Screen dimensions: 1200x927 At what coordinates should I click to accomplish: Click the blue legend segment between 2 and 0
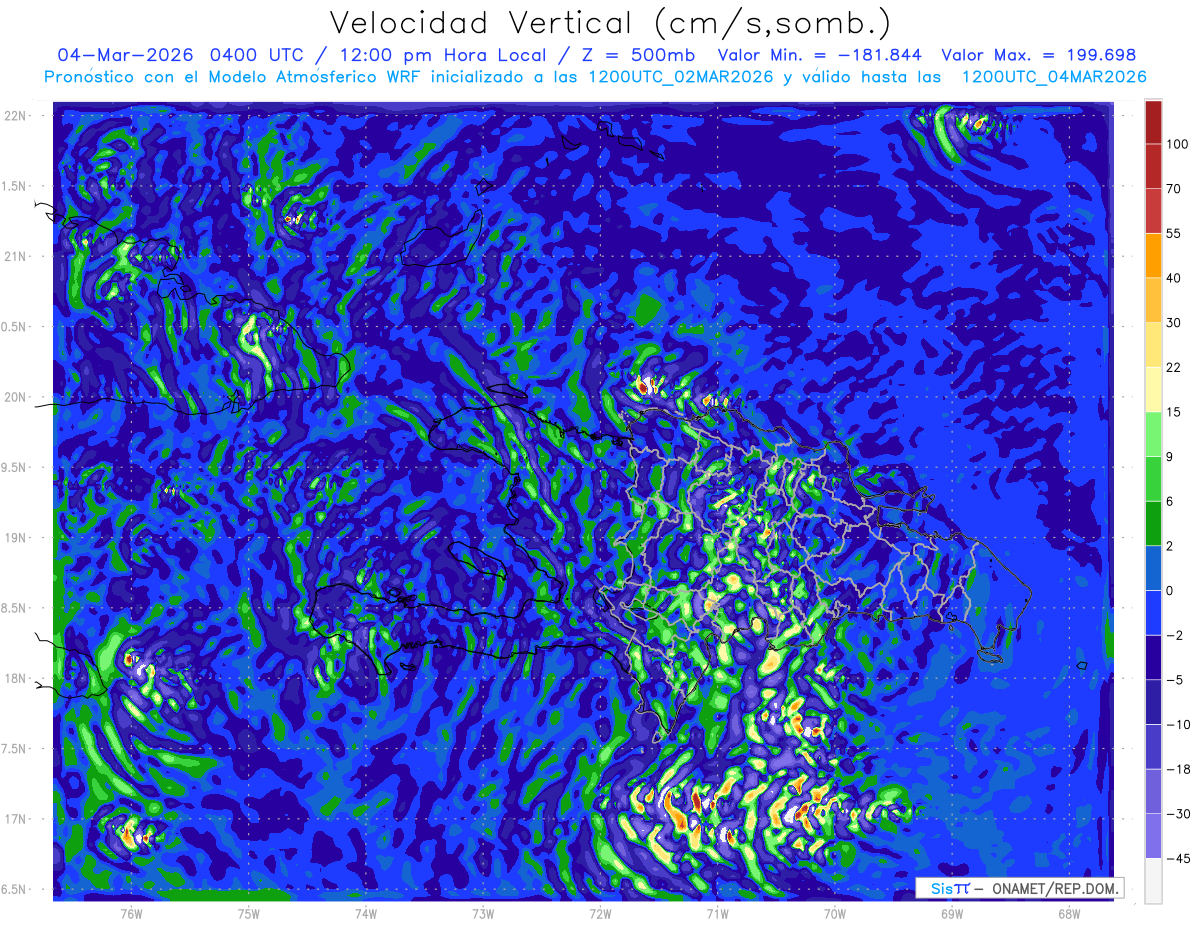[x=1153, y=568]
